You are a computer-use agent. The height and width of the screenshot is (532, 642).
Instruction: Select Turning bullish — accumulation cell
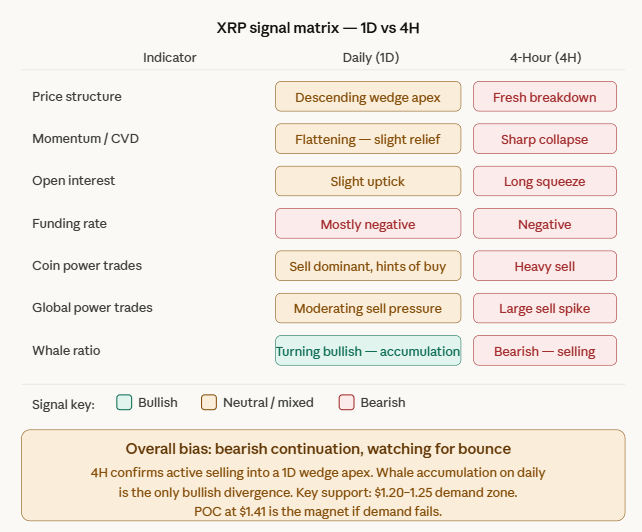[368, 351]
